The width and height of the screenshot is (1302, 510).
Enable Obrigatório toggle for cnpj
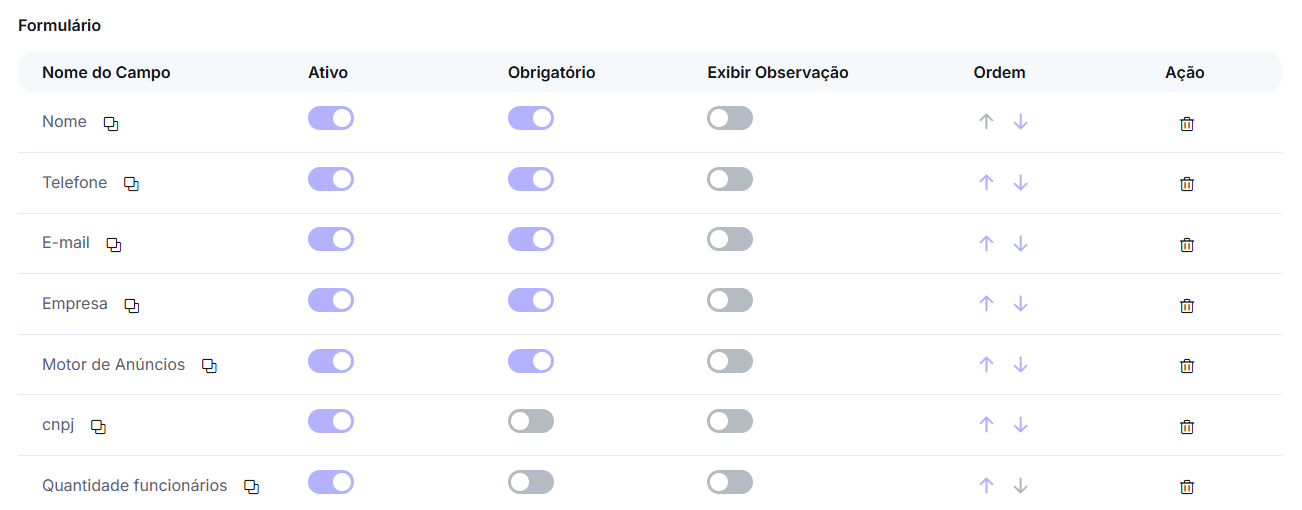coord(531,421)
